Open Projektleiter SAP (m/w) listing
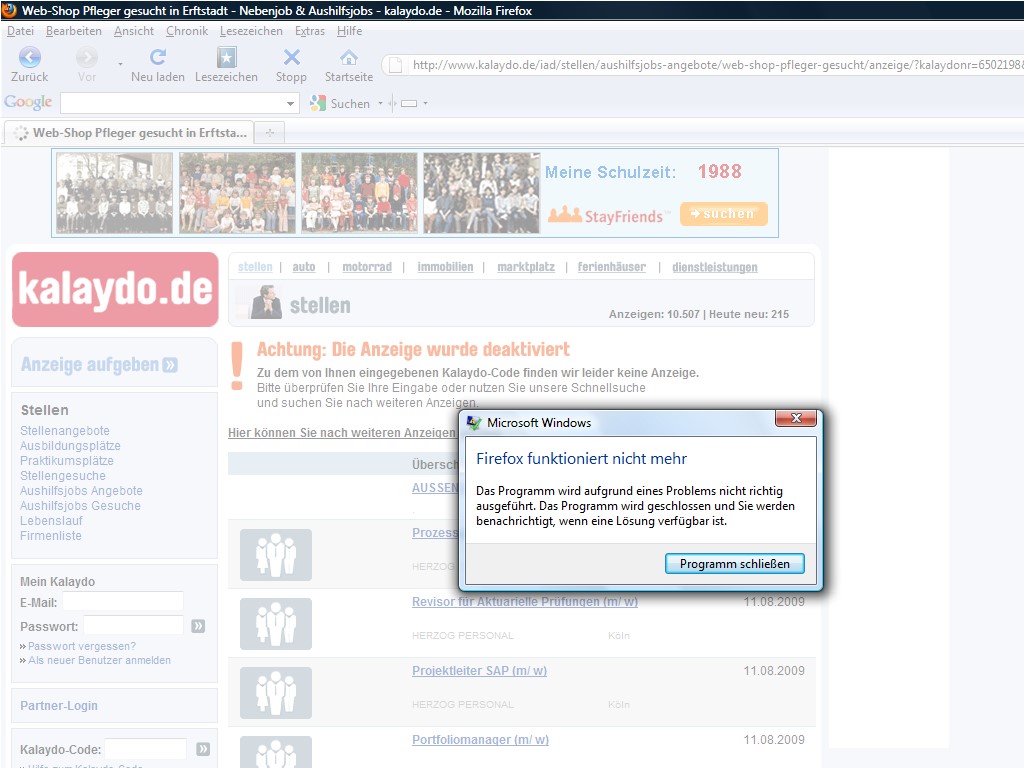The width and height of the screenshot is (1024, 768). (x=479, y=671)
